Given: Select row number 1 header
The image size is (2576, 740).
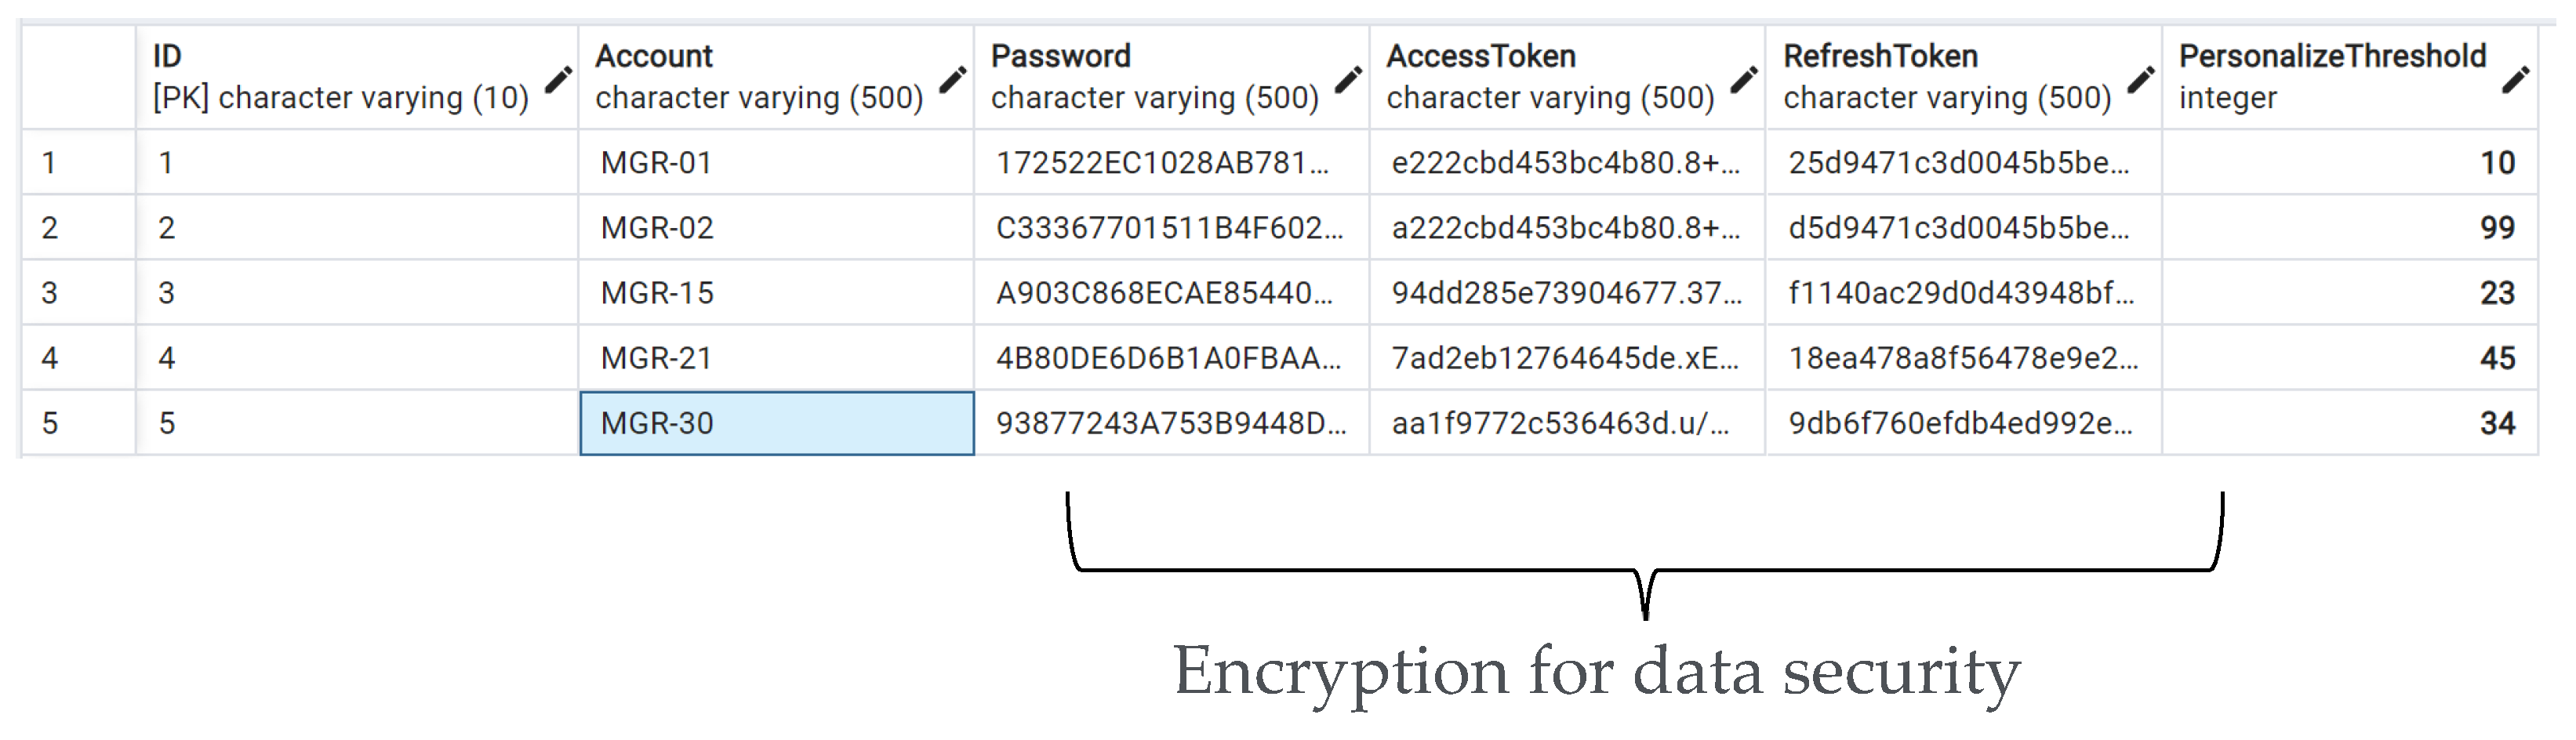Looking at the screenshot, I should click(78, 162).
